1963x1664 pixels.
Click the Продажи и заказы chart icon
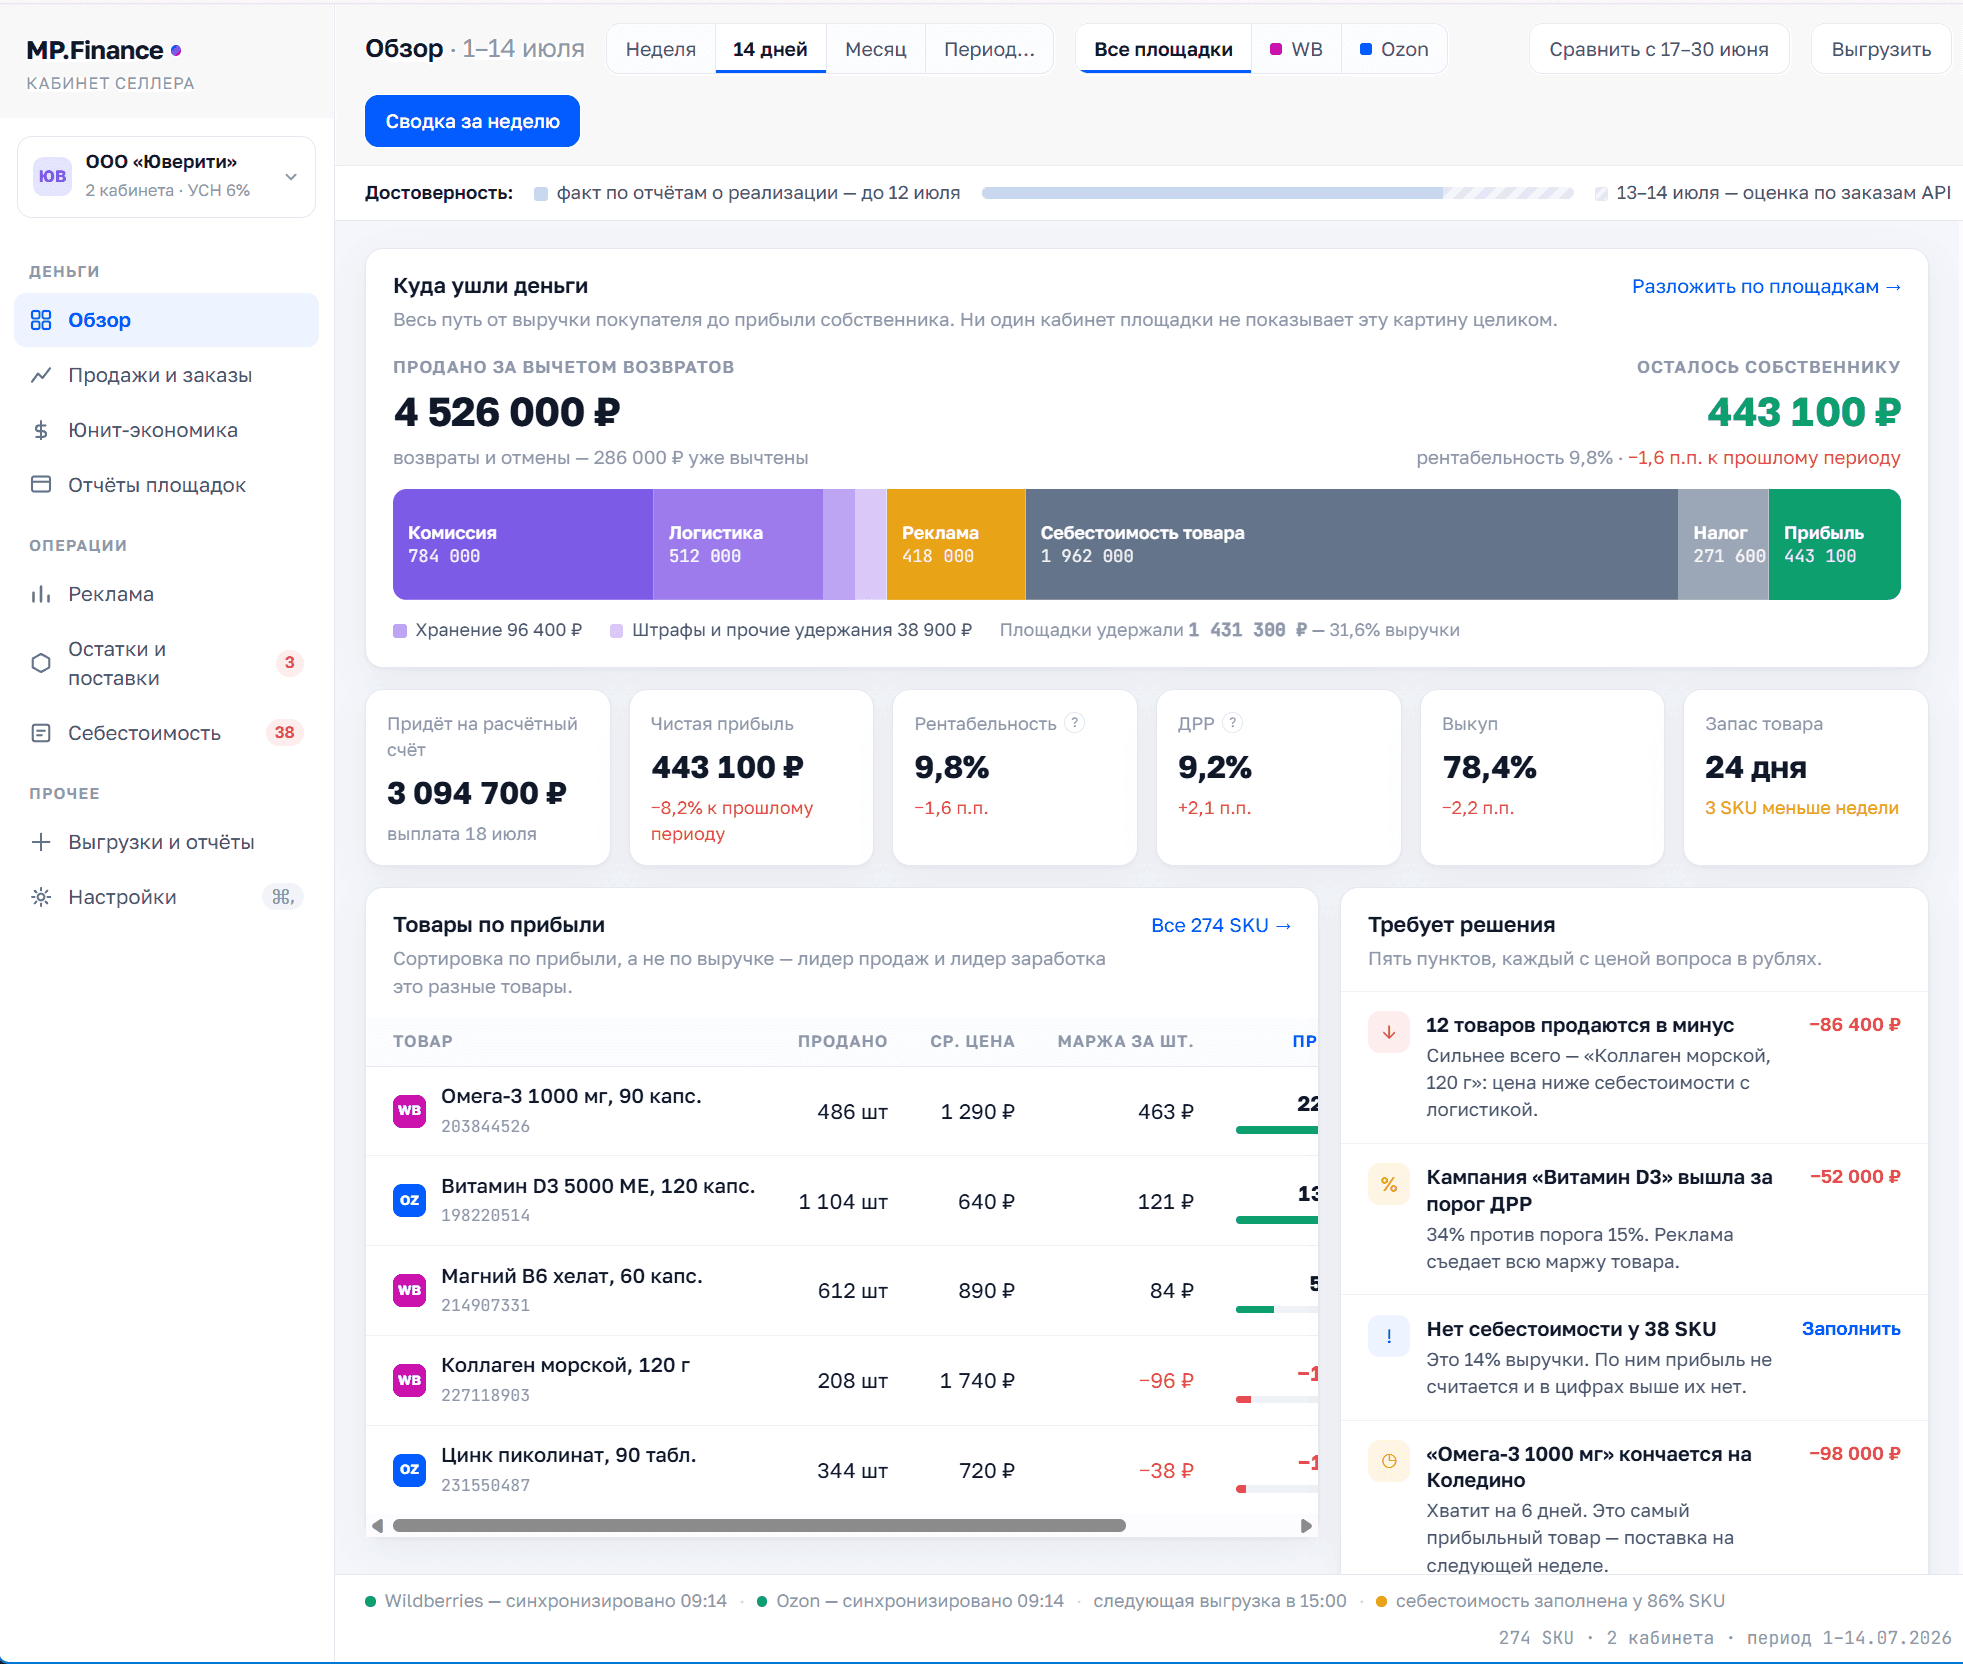(x=41, y=375)
